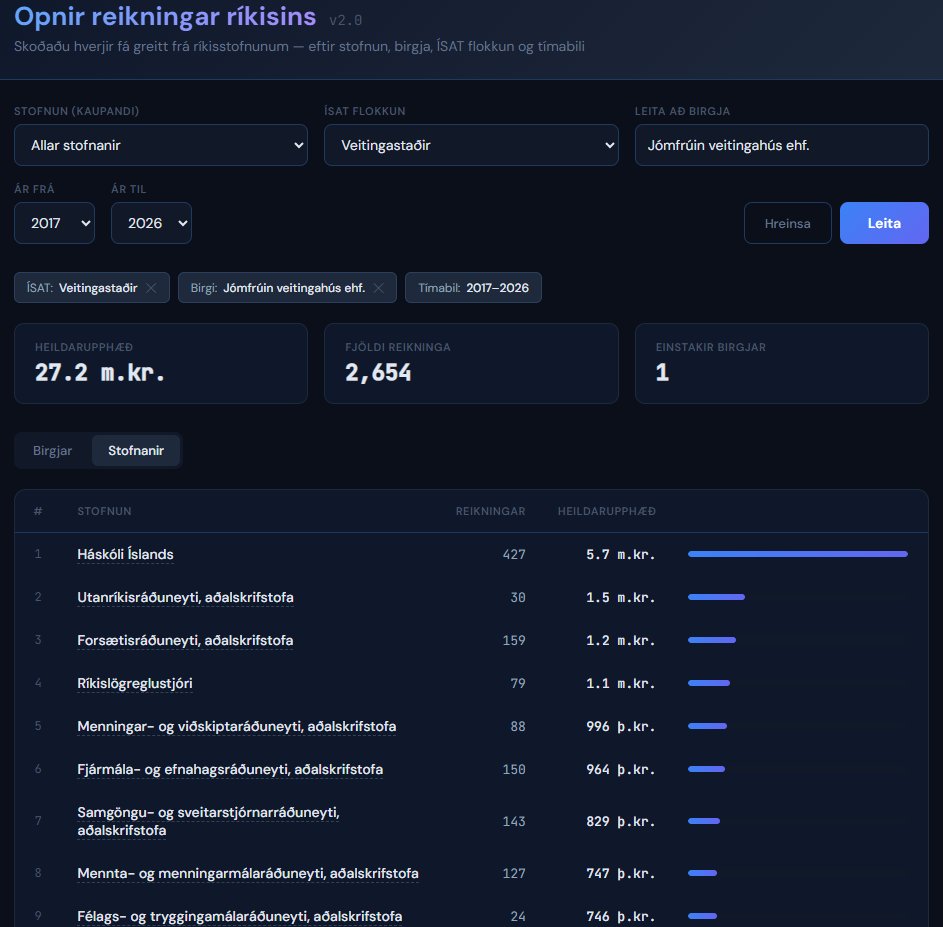The width and height of the screenshot is (943, 927).
Task: Click the 5.7 m.kr. amount
Action: tap(620, 555)
